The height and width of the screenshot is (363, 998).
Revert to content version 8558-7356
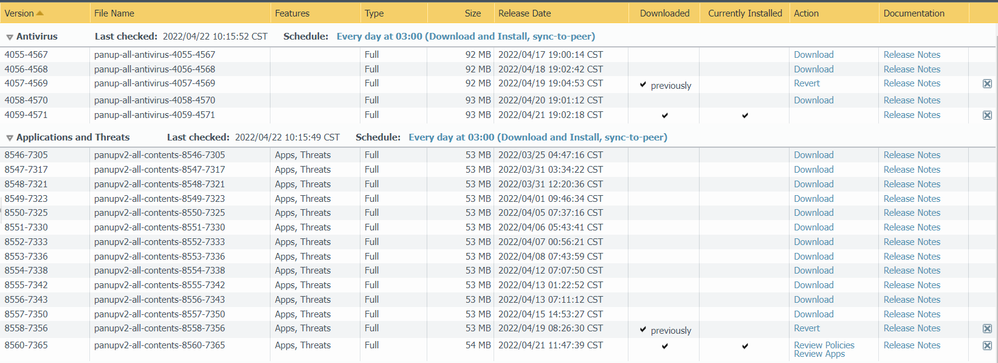(x=806, y=329)
